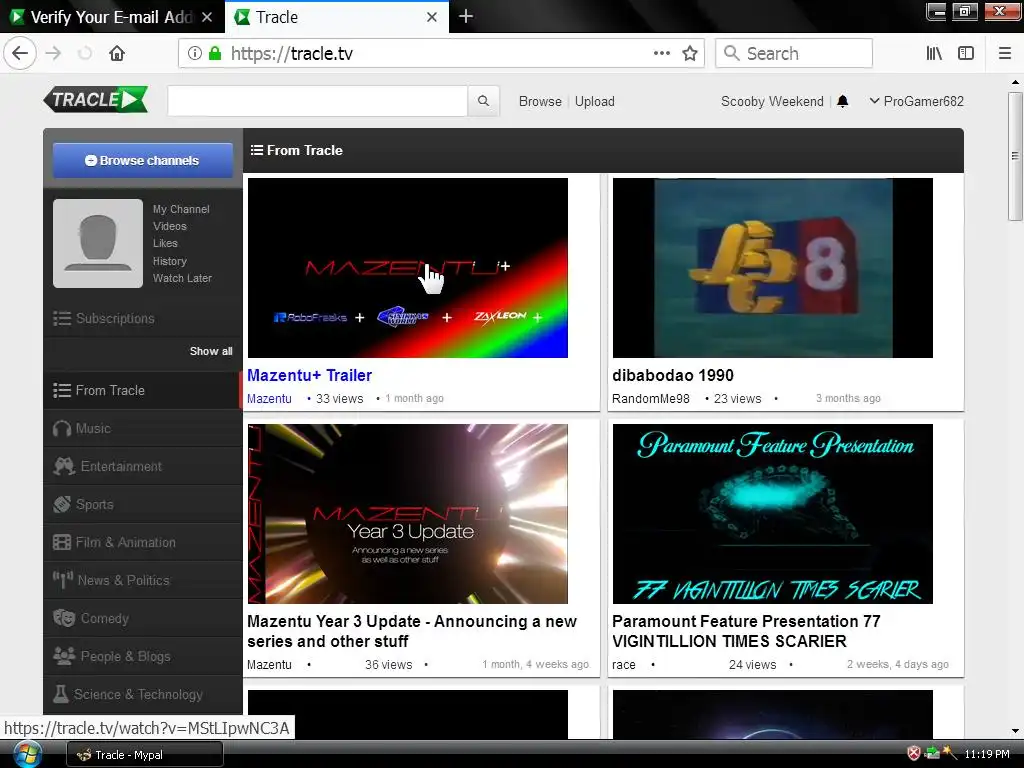The image size is (1024, 768).
Task: Open the Watch Later link
Action: tap(182, 278)
